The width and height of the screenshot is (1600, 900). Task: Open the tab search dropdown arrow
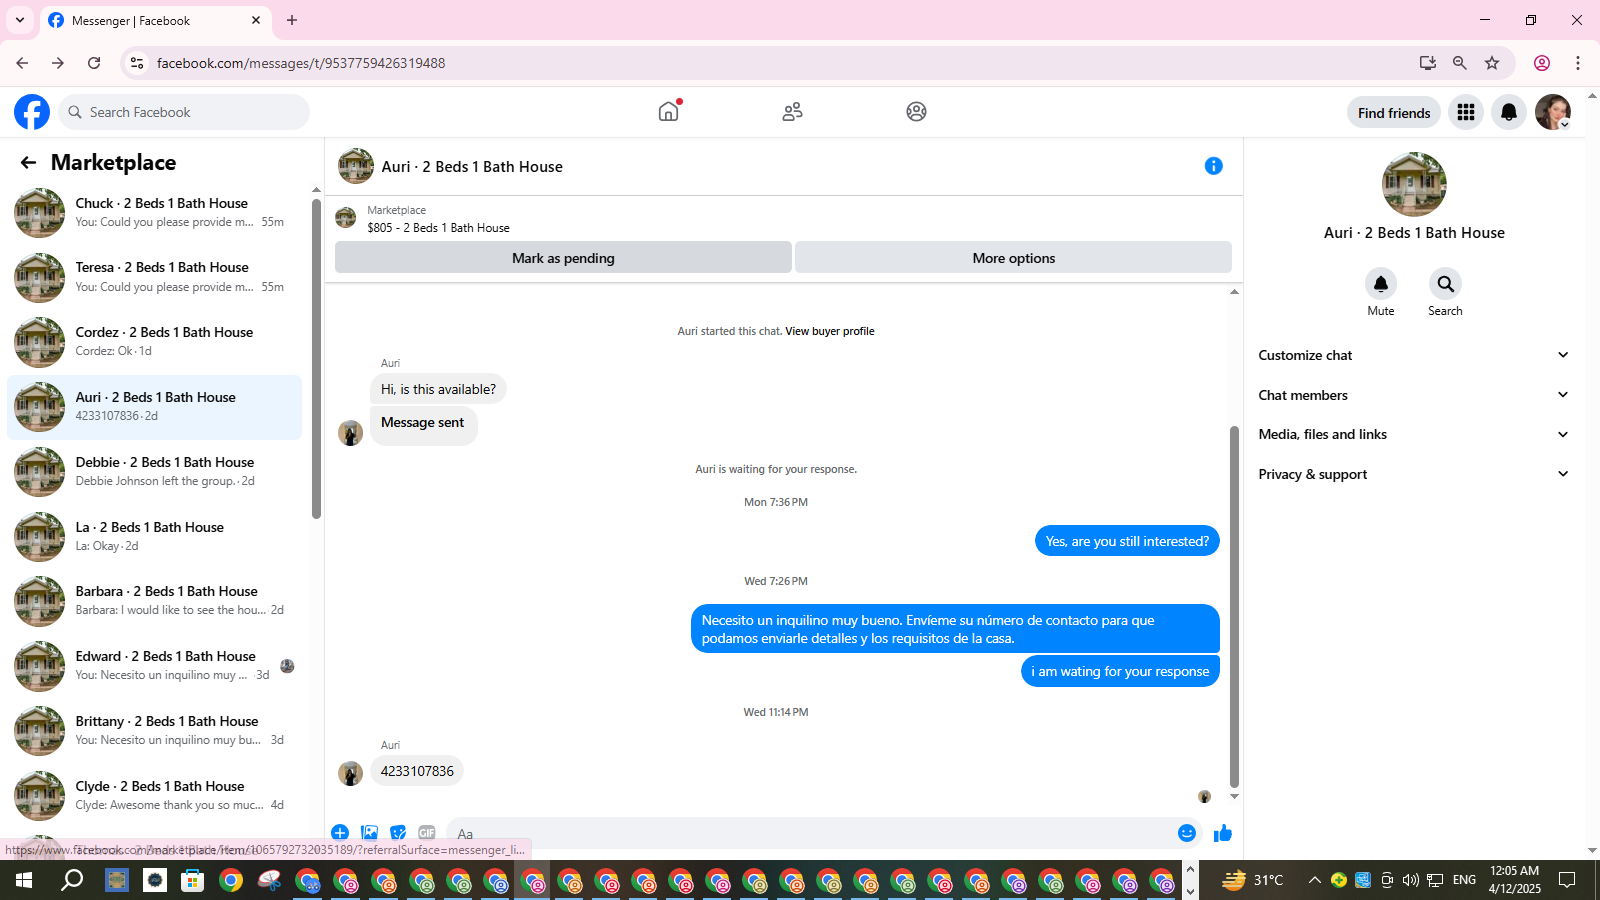coord(20,20)
